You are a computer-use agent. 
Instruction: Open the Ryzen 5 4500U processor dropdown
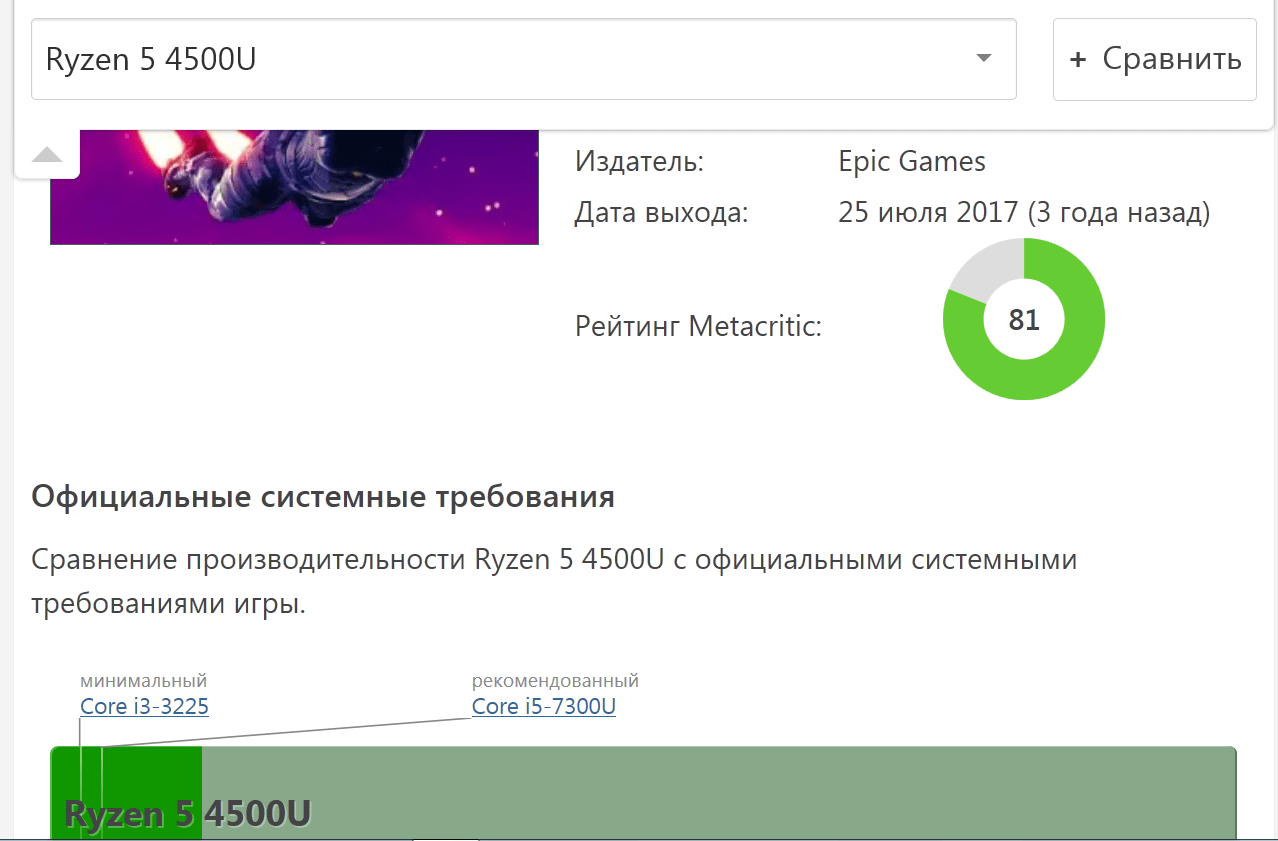(523, 59)
